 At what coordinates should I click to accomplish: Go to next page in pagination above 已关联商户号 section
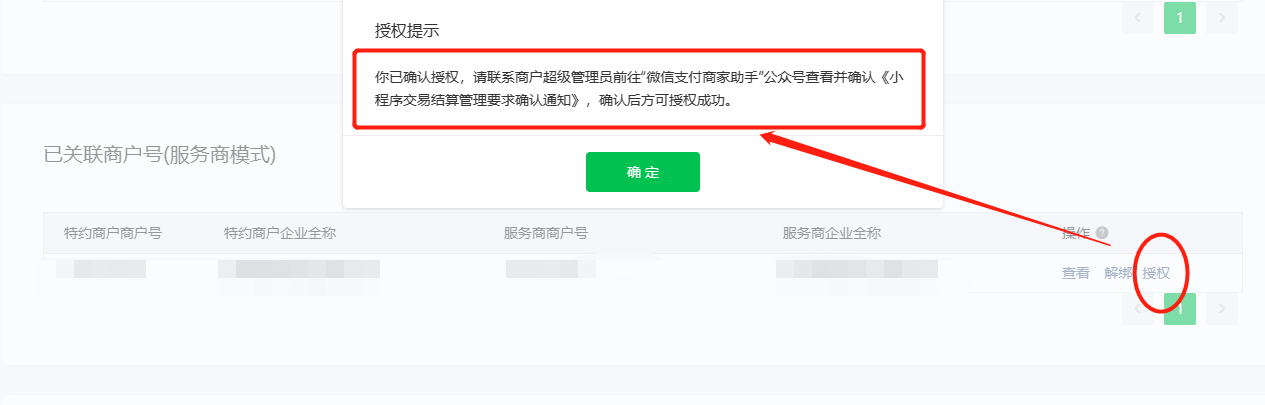coord(1220,17)
